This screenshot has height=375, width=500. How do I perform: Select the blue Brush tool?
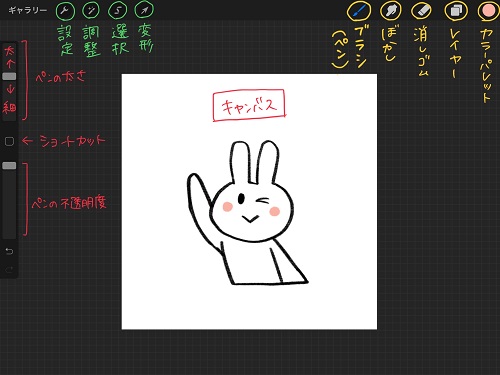pos(359,11)
